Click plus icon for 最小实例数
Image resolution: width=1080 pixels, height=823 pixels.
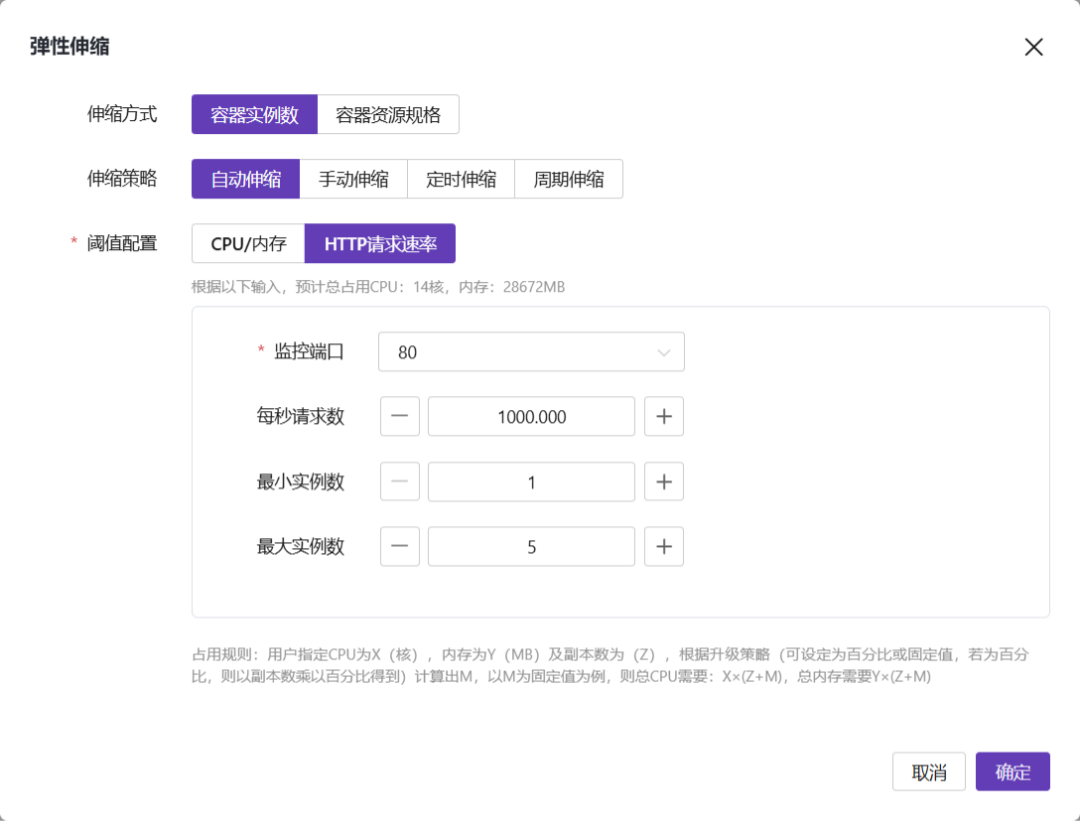663,482
